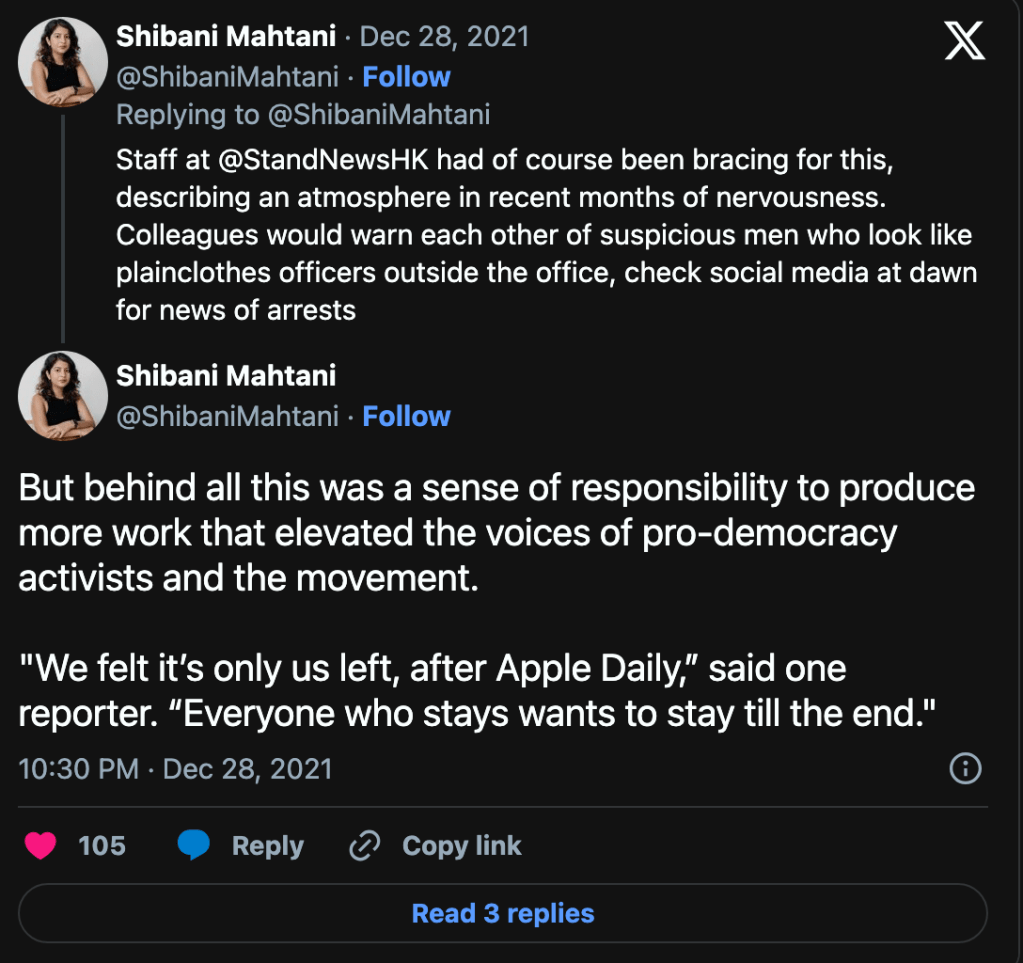The height and width of the screenshot is (963, 1023).
Task: Like the tweet with the heart icon
Action: tap(41, 846)
